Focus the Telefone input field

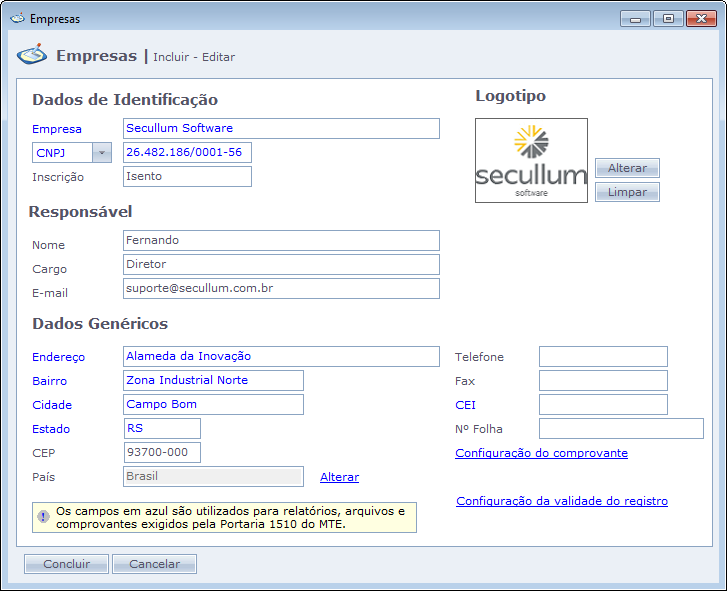point(603,357)
